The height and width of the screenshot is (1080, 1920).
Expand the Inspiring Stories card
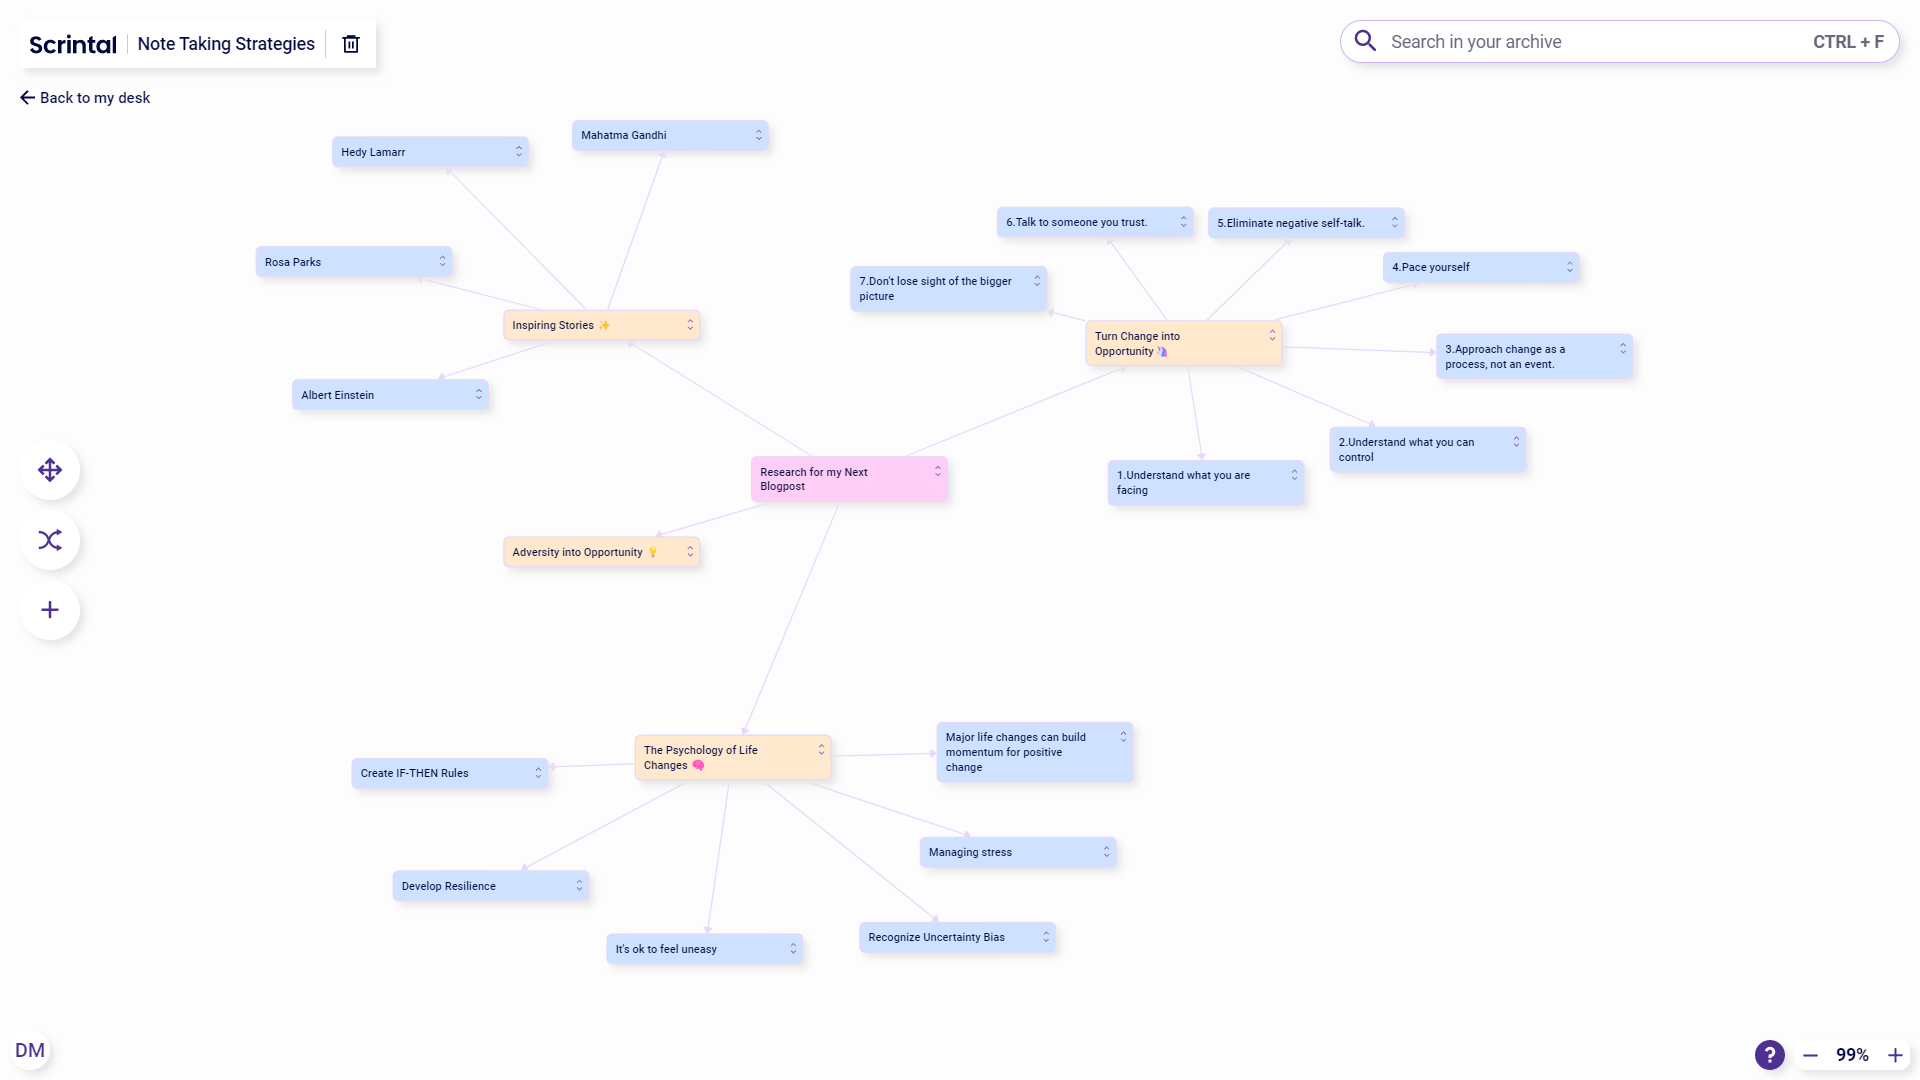click(x=690, y=325)
